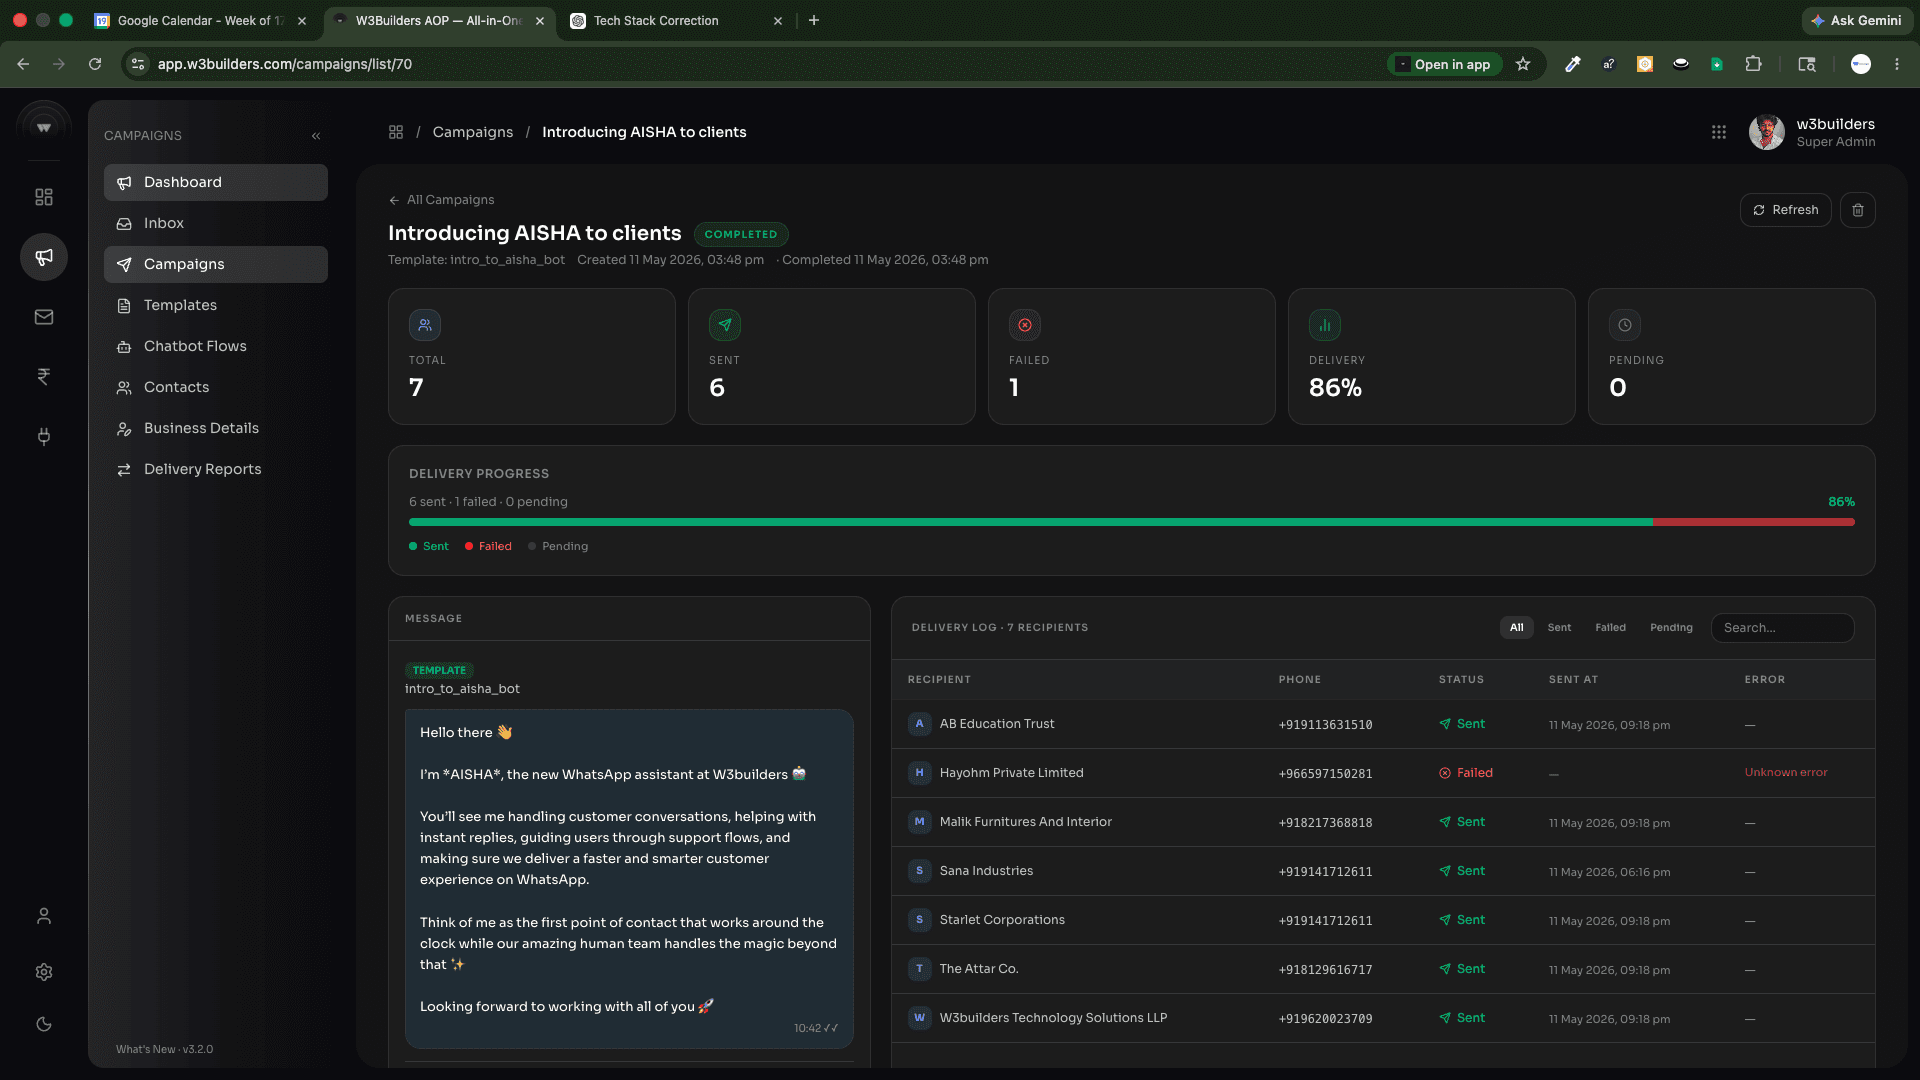Viewport: 1920px width, 1080px height.
Task: Select Starlet Corporations recipient
Action: tap(1383, 920)
